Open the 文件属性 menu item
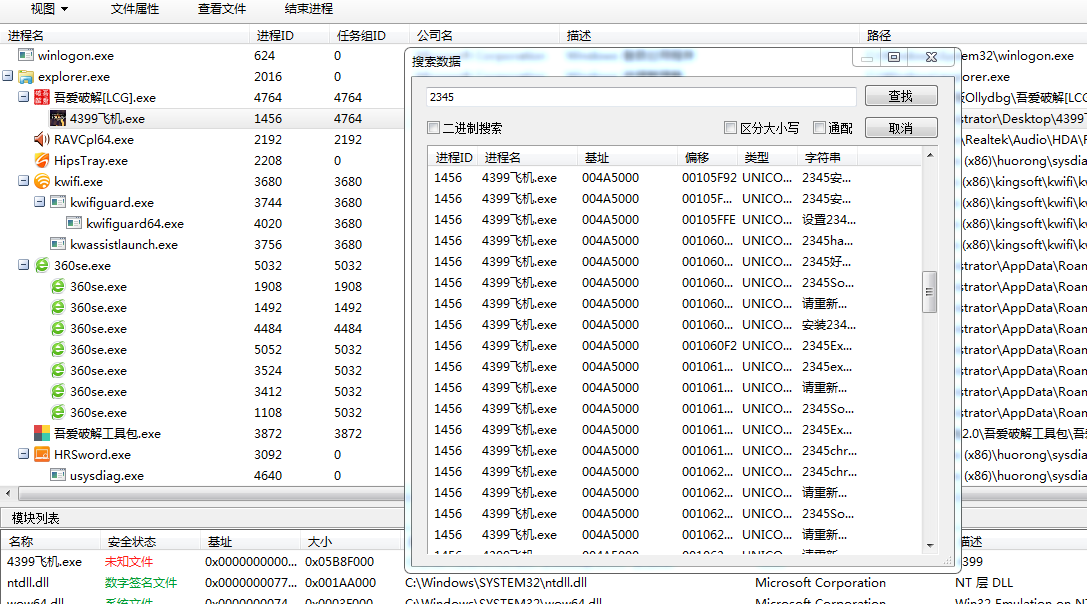 click(x=135, y=9)
